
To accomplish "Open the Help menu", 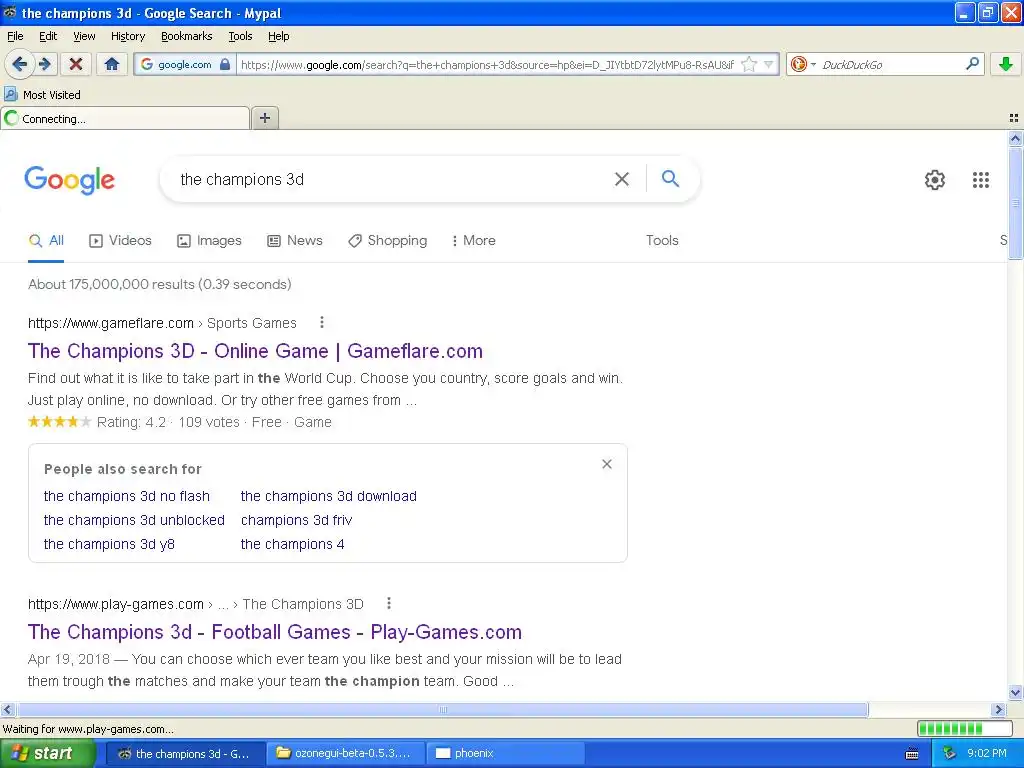I will pos(278,36).
